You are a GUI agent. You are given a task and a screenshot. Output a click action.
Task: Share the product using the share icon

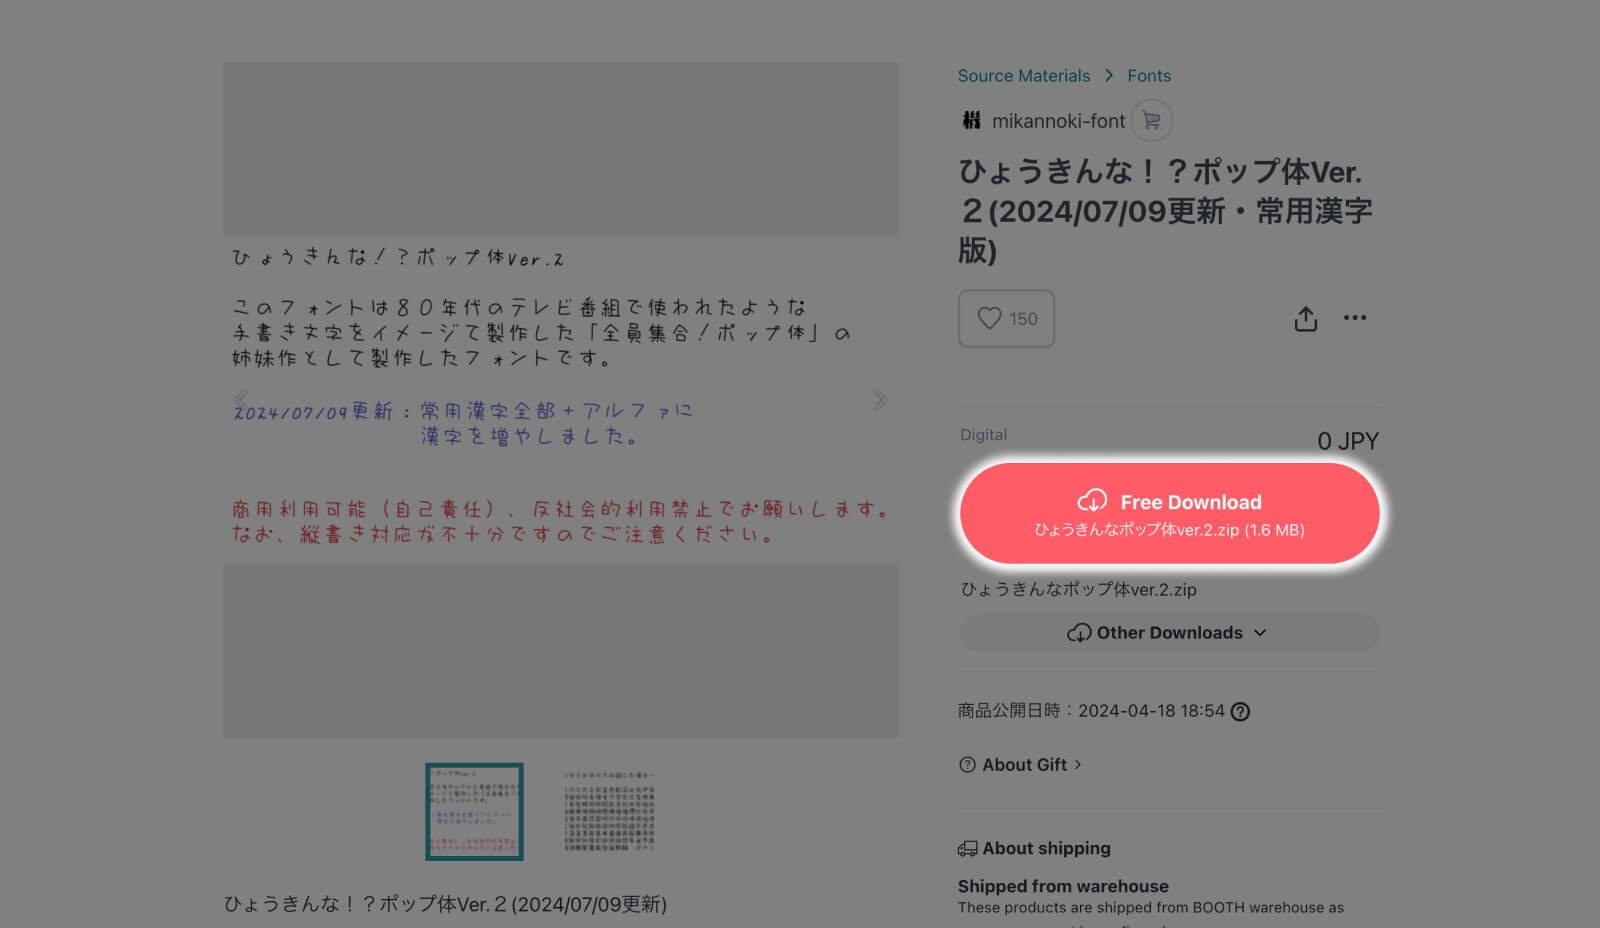tap(1305, 318)
